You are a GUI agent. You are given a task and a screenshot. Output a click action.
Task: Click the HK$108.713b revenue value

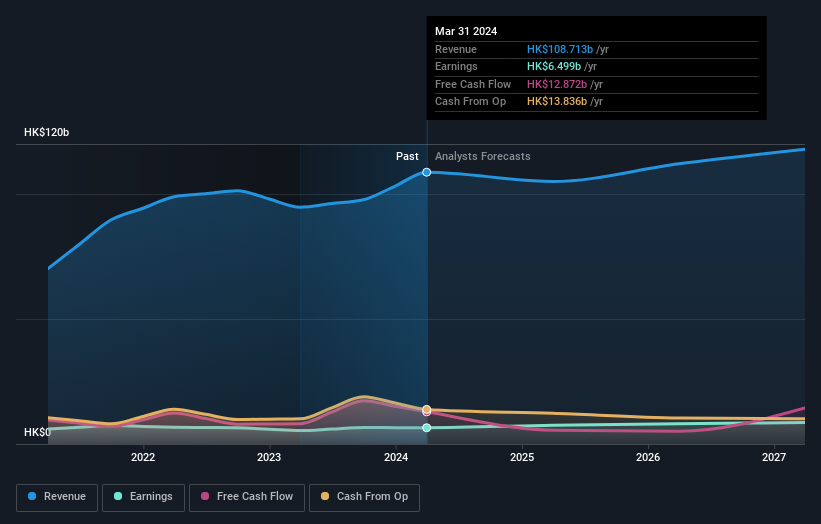point(560,49)
